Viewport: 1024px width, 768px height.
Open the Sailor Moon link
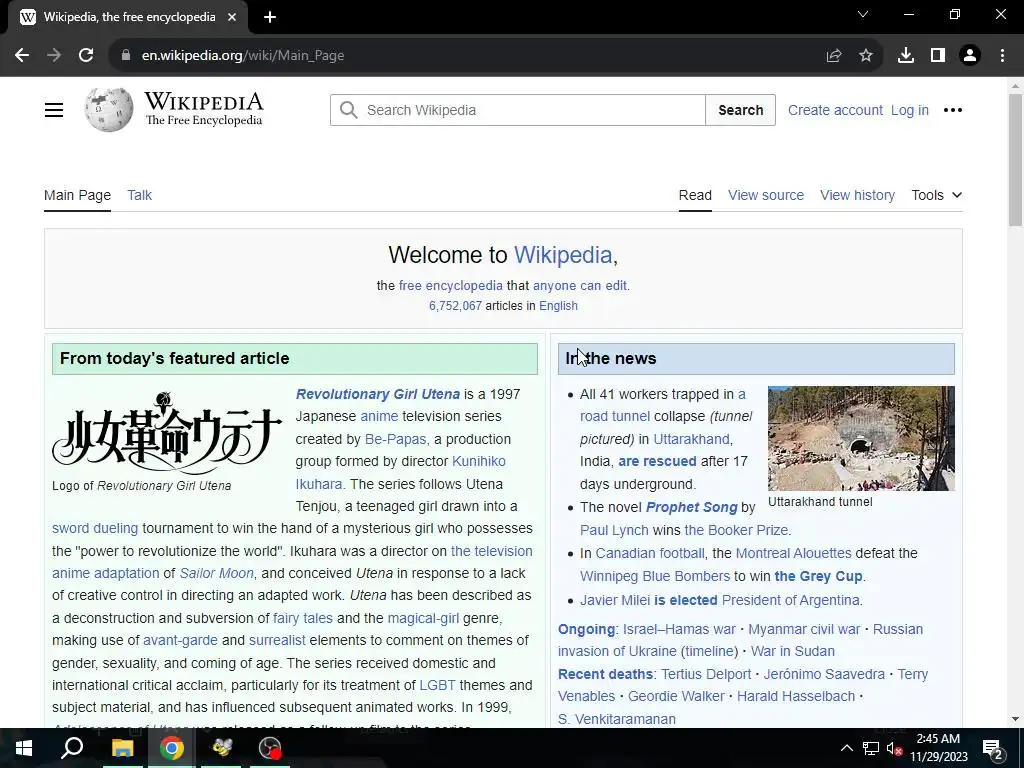tap(216, 573)
